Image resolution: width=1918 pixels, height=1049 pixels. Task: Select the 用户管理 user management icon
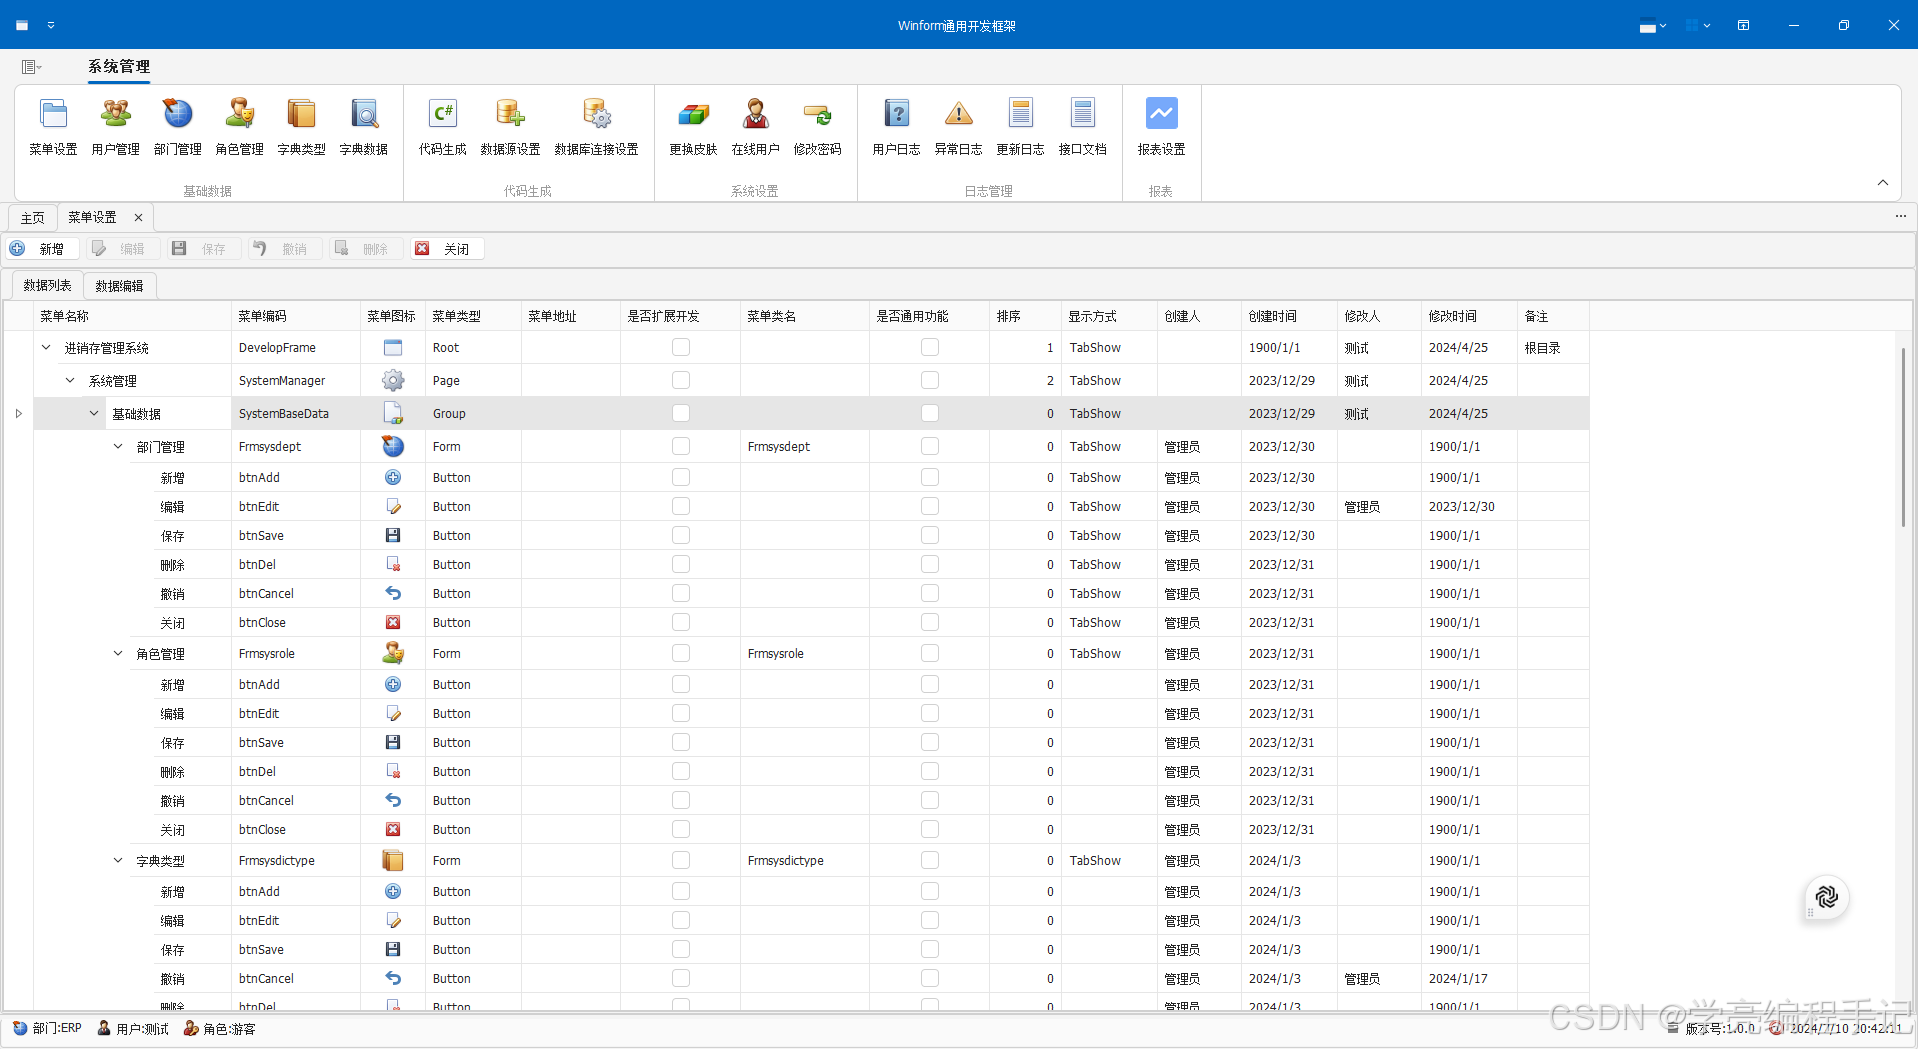pyautogui.click(x=115, y=125)
